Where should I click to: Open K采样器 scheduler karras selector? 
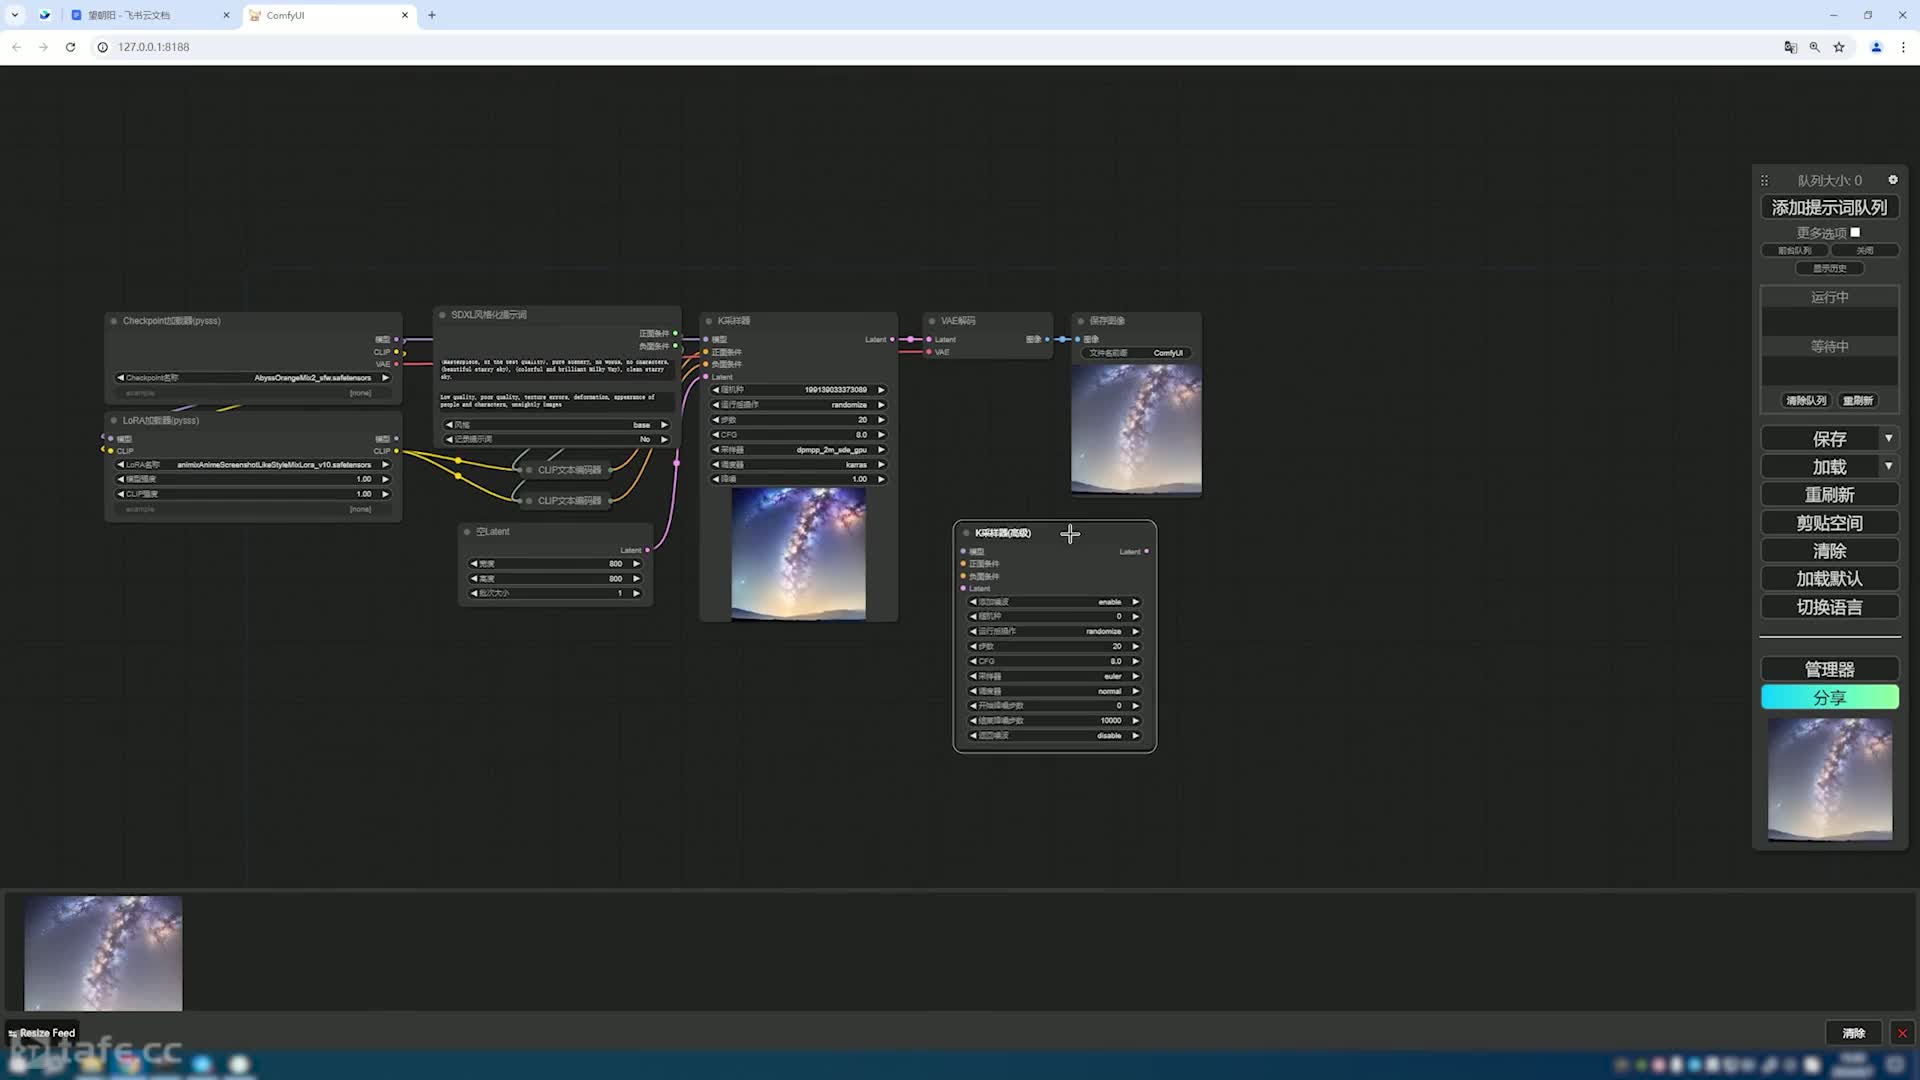799,465
